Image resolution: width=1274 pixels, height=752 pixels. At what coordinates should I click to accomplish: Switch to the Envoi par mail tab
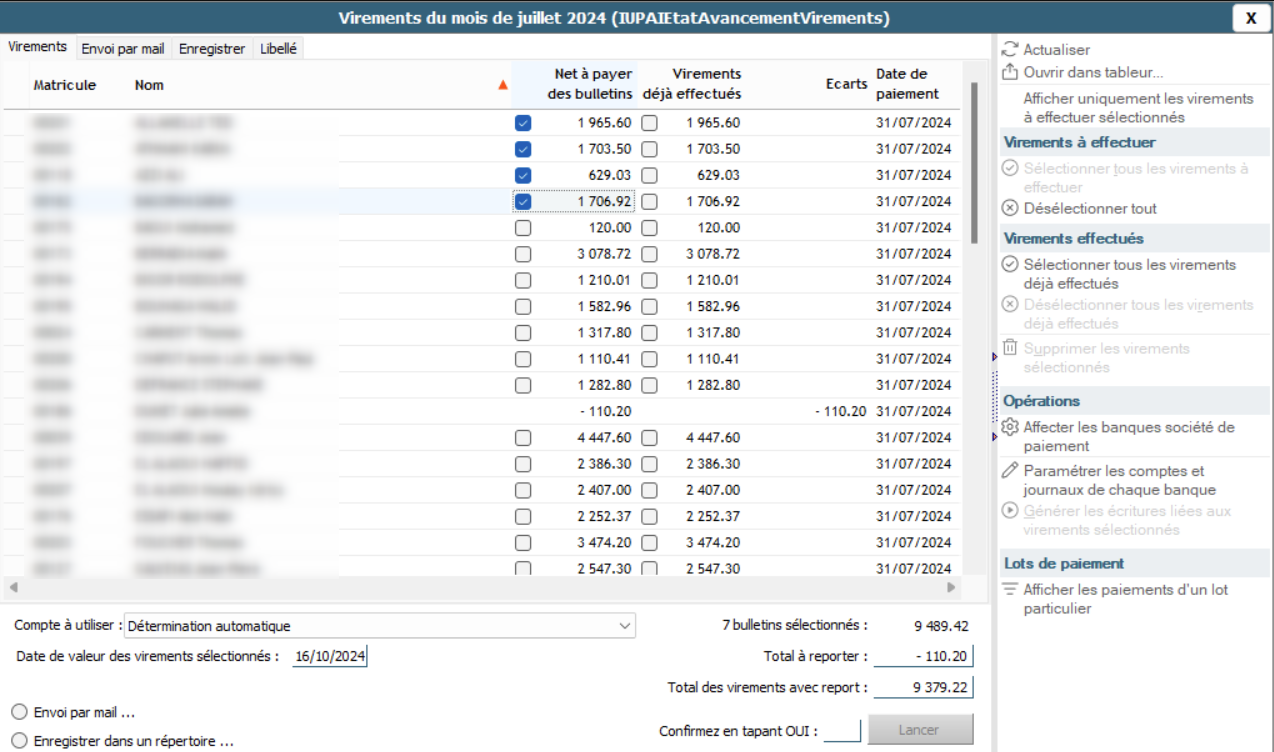point(123,48)
